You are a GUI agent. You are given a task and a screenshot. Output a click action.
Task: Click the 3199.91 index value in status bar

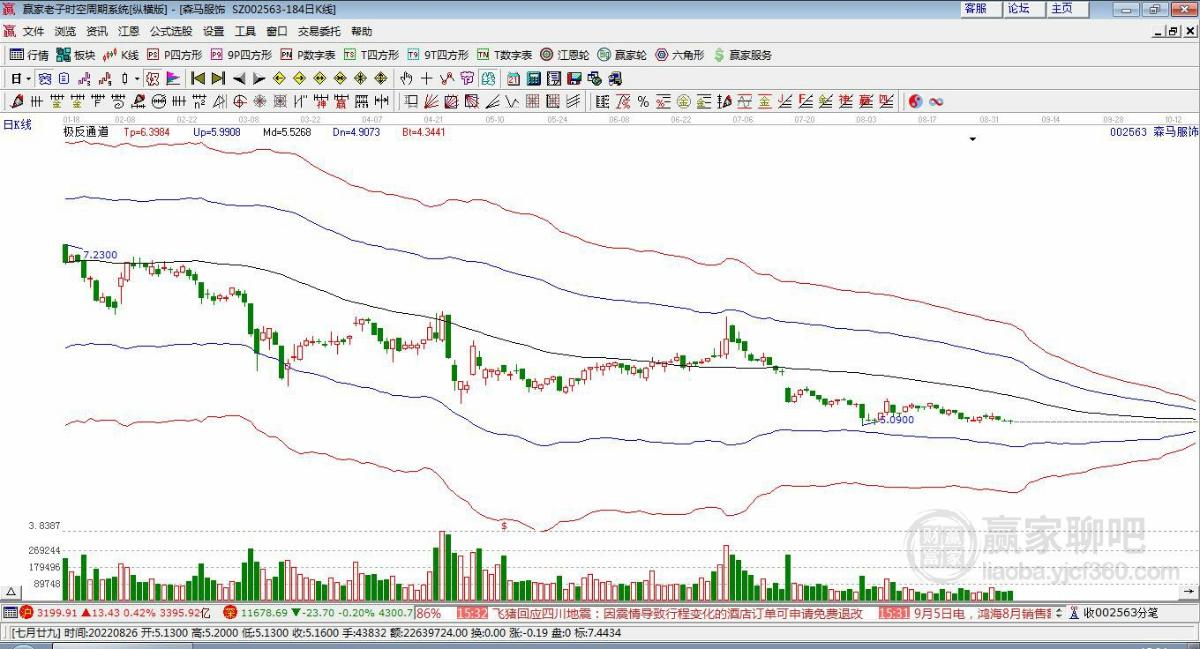(x=56, y=612)
